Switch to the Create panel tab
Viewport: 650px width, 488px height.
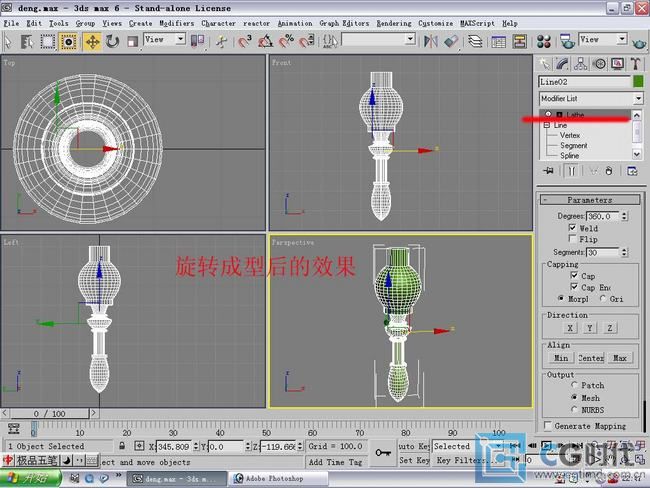[x=544, y=64]
